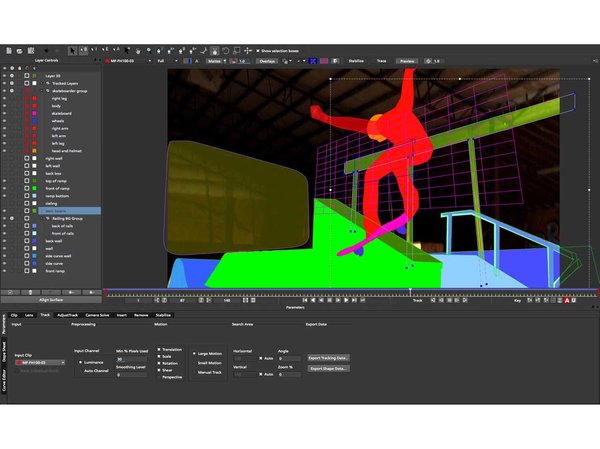Screen dimensions: 600x449
Task: Open the Input Clip dropdown
Action: (x=35, y=362)
